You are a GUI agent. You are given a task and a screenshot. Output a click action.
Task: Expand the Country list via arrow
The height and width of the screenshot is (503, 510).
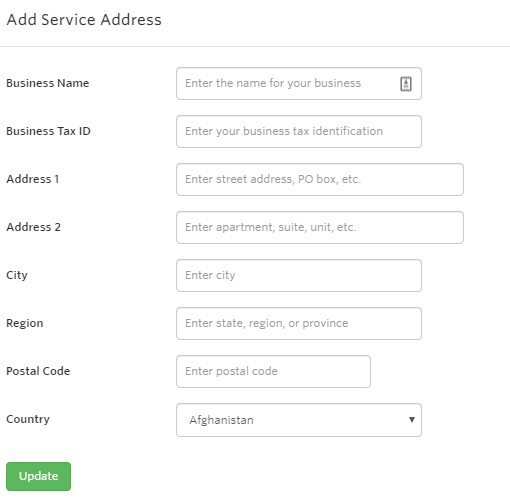(412, 420)
